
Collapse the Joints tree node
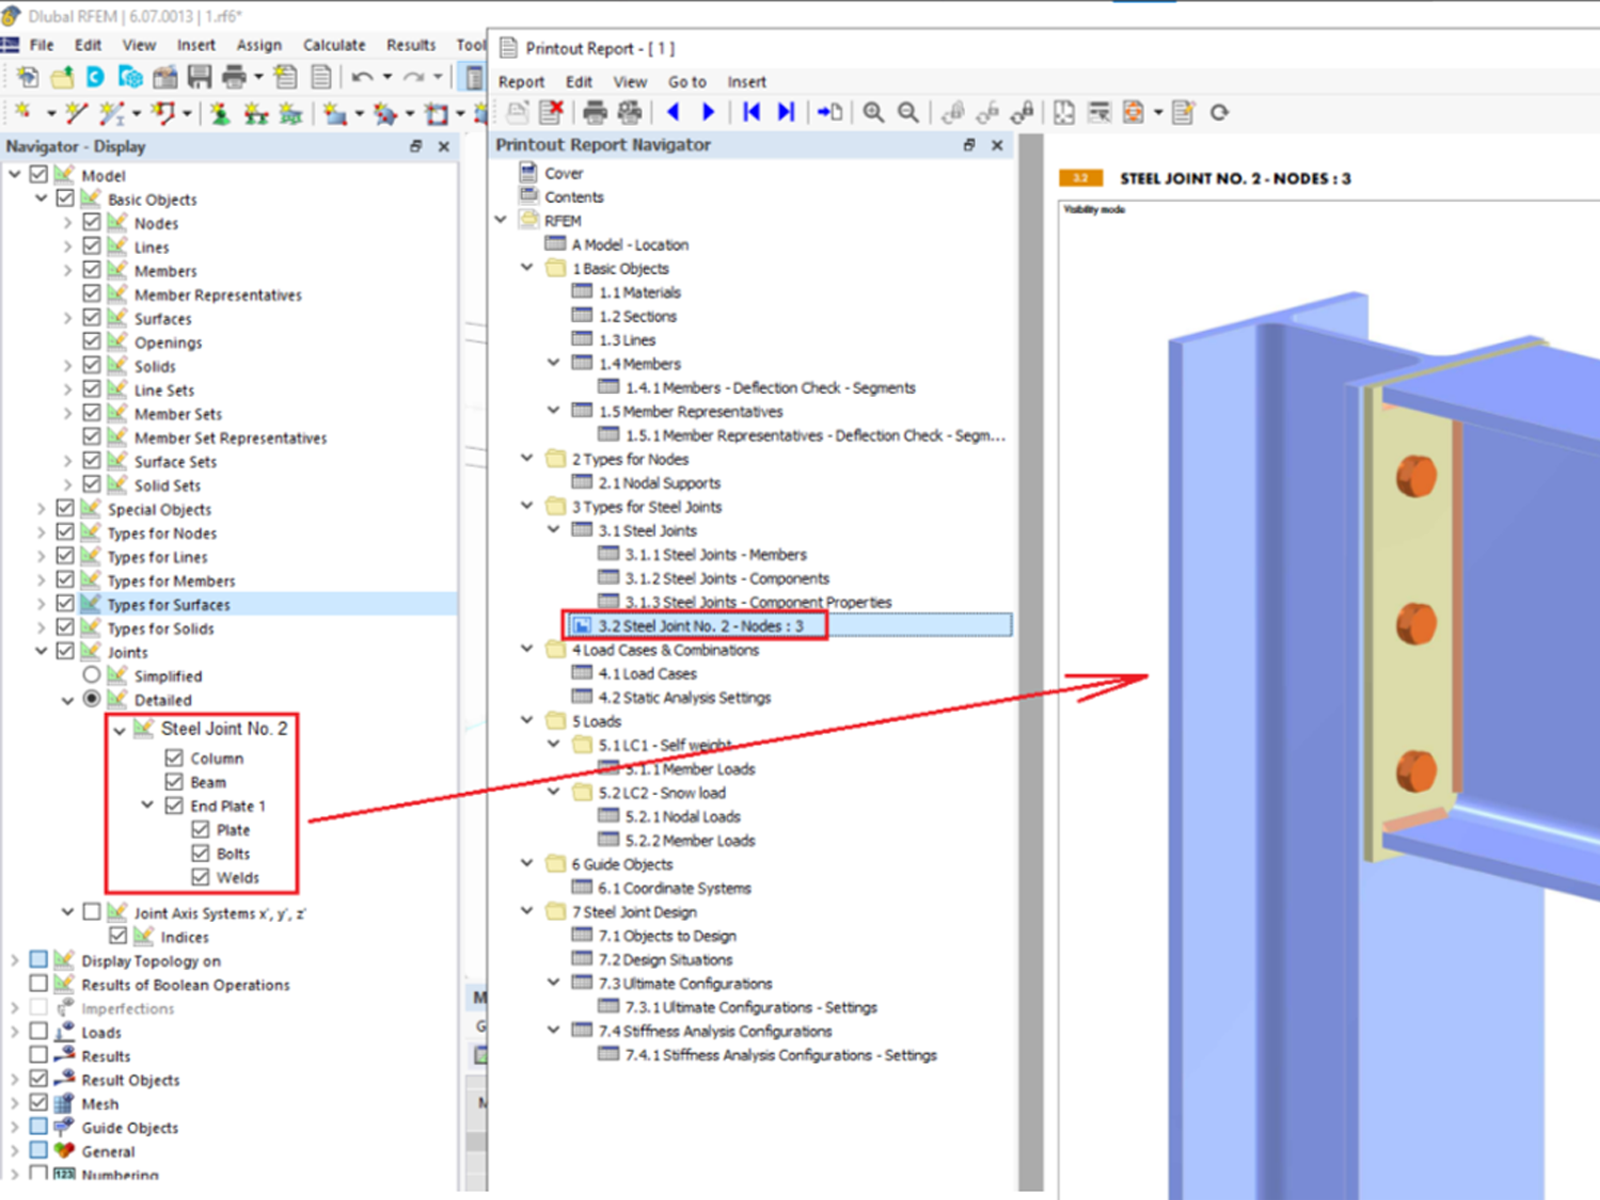[41, 652]
